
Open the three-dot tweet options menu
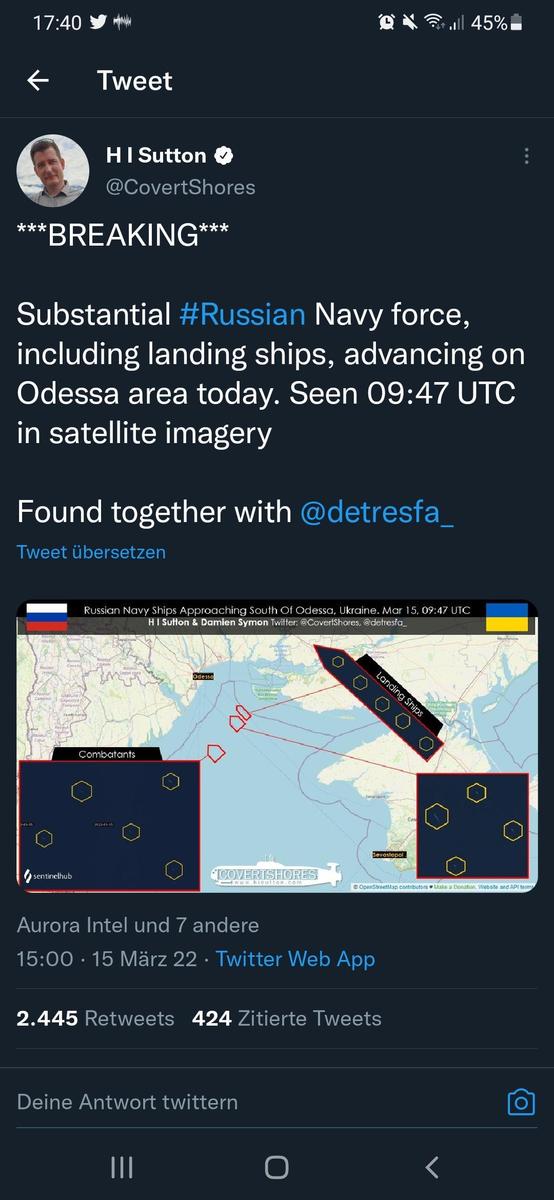[x=527, y=156]
